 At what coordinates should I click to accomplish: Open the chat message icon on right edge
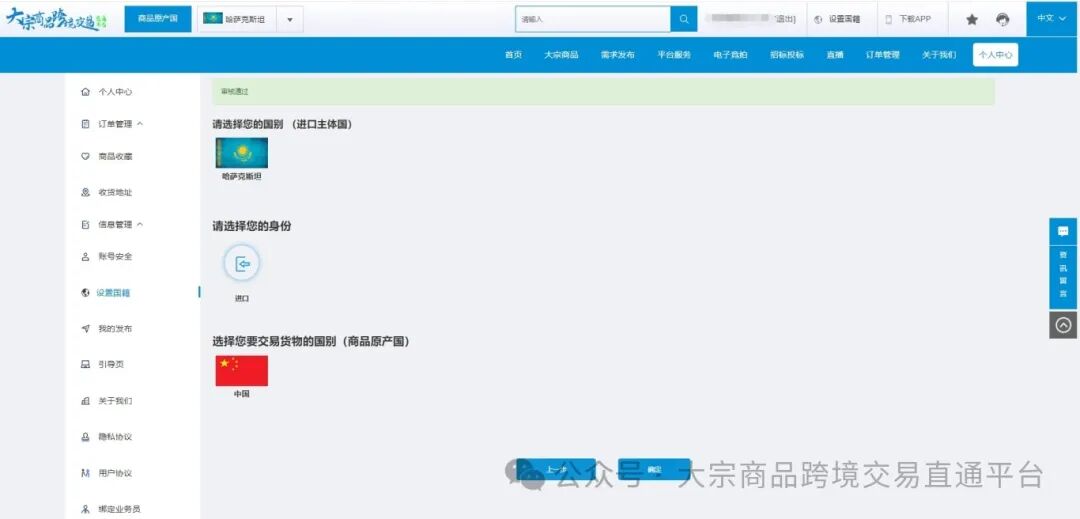coord(1062,231)
